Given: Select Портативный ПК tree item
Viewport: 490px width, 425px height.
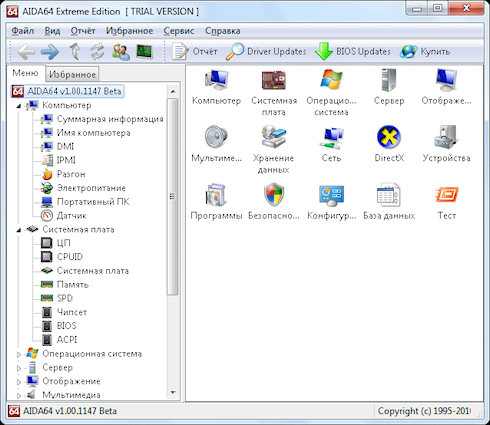Looking at the screenshot, I should click(x=85, y=202).
